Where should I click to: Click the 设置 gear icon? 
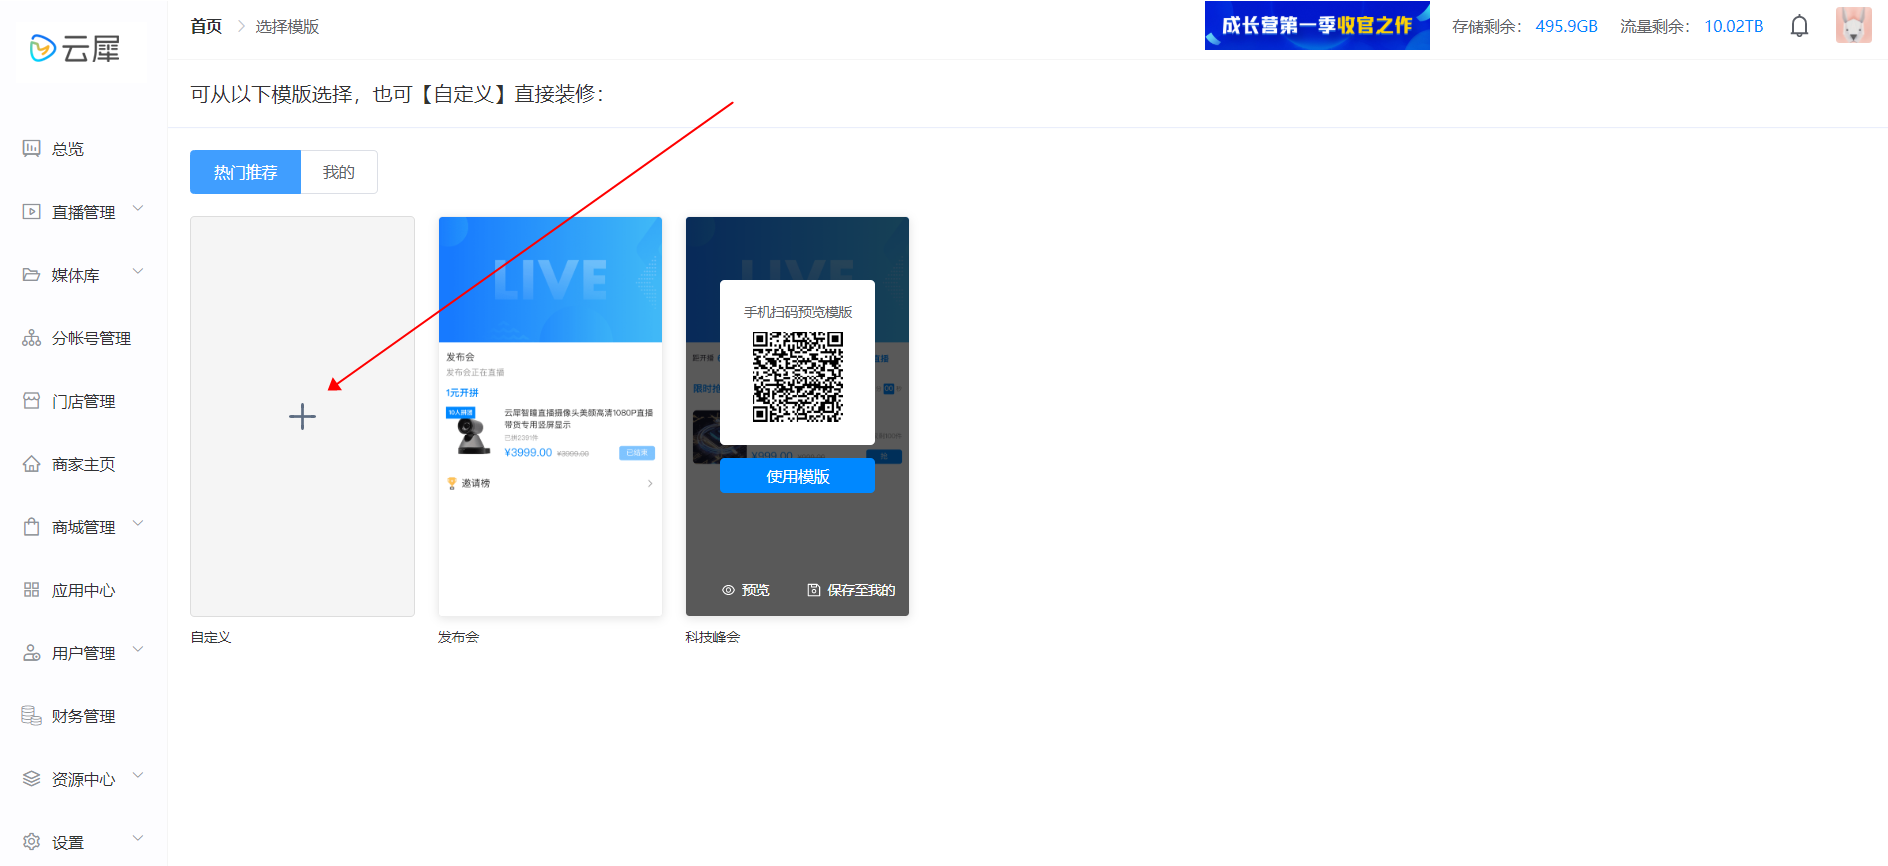click(x=32, y=842)
